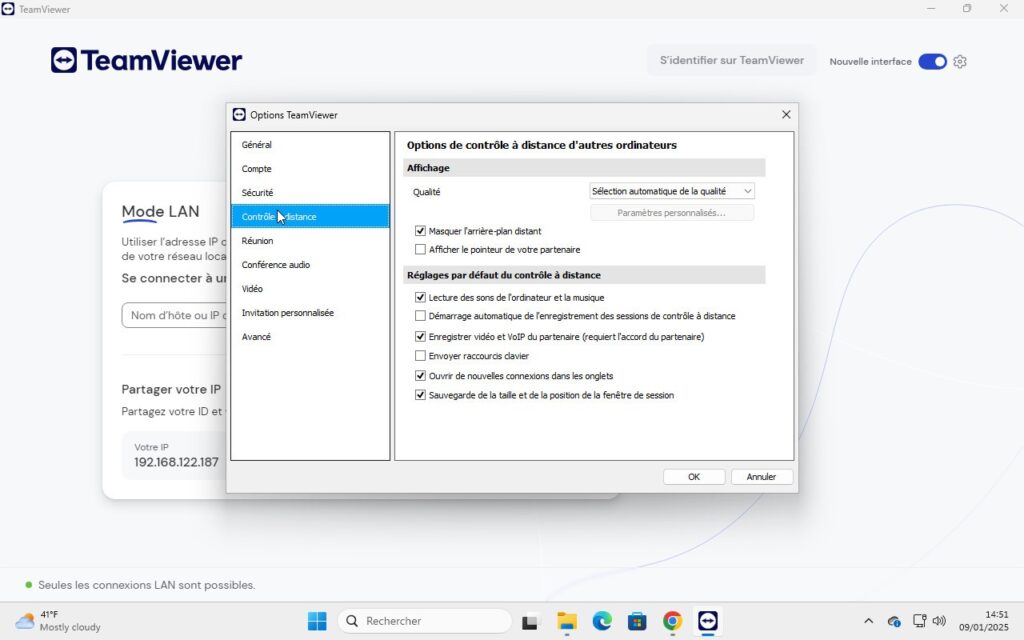Click the cloud sync tray icon
The image size is (1024, 640).
(894, 621)
